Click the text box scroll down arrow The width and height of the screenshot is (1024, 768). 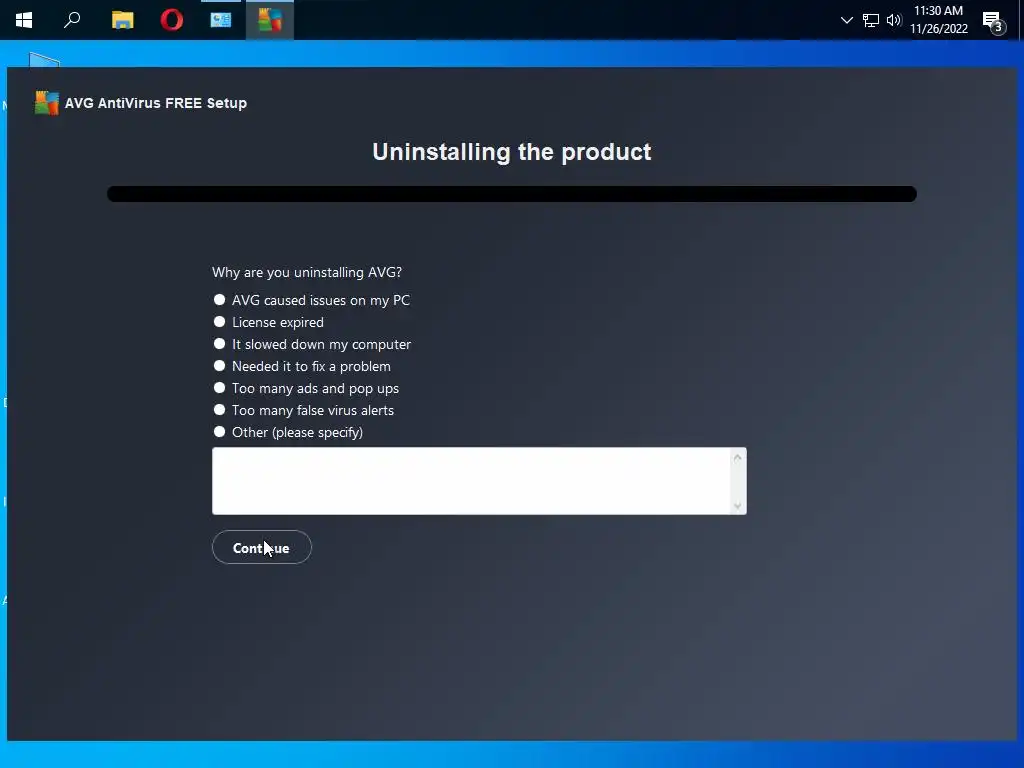coord(737,505)
